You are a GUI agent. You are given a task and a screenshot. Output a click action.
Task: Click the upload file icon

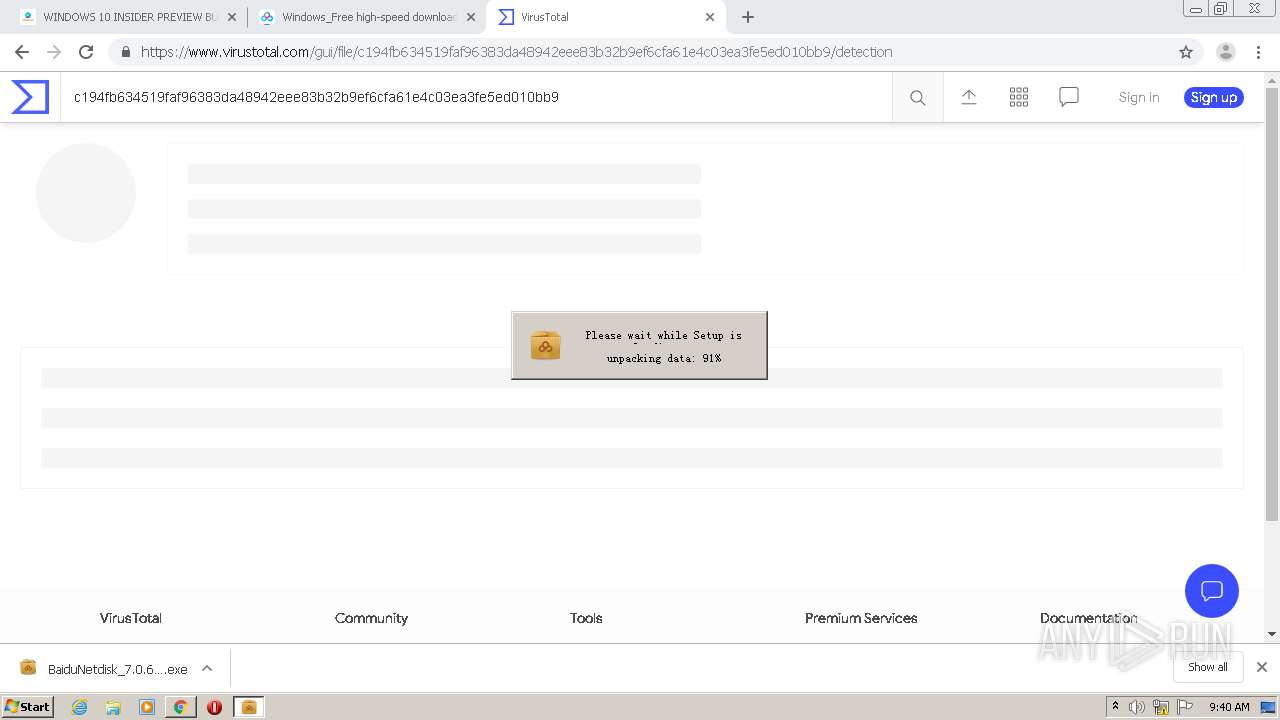pyautogui.click(x=969, y=97)
